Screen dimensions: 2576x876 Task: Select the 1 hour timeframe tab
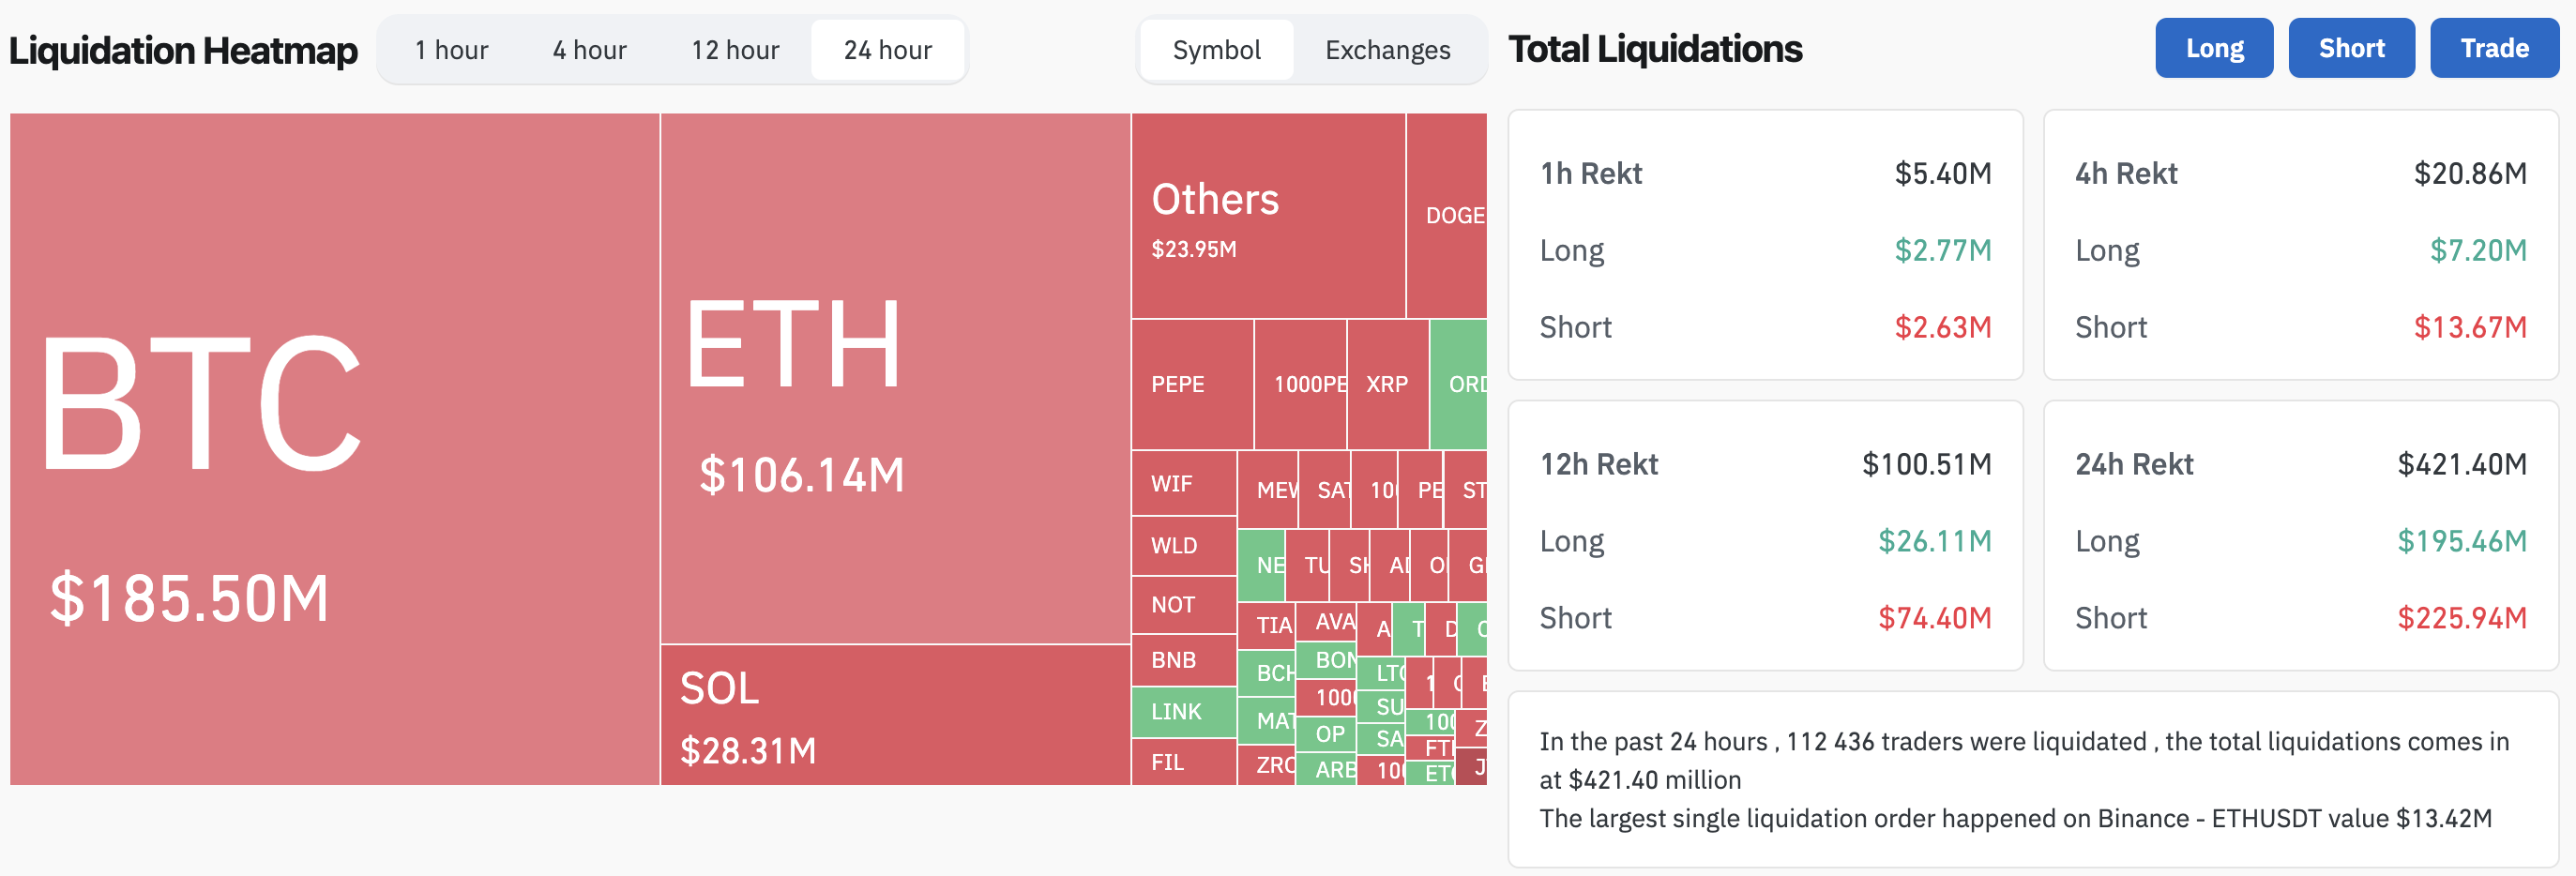pyautogui.click(x=451, y=50)
